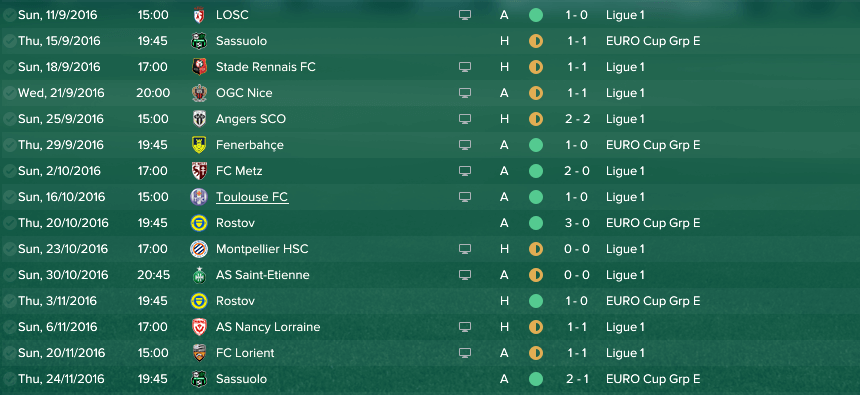This screenshot has width=860, height=395.
Task: Toggle the checkmark beside Sun, 6/11/2016
Action: 9,327
